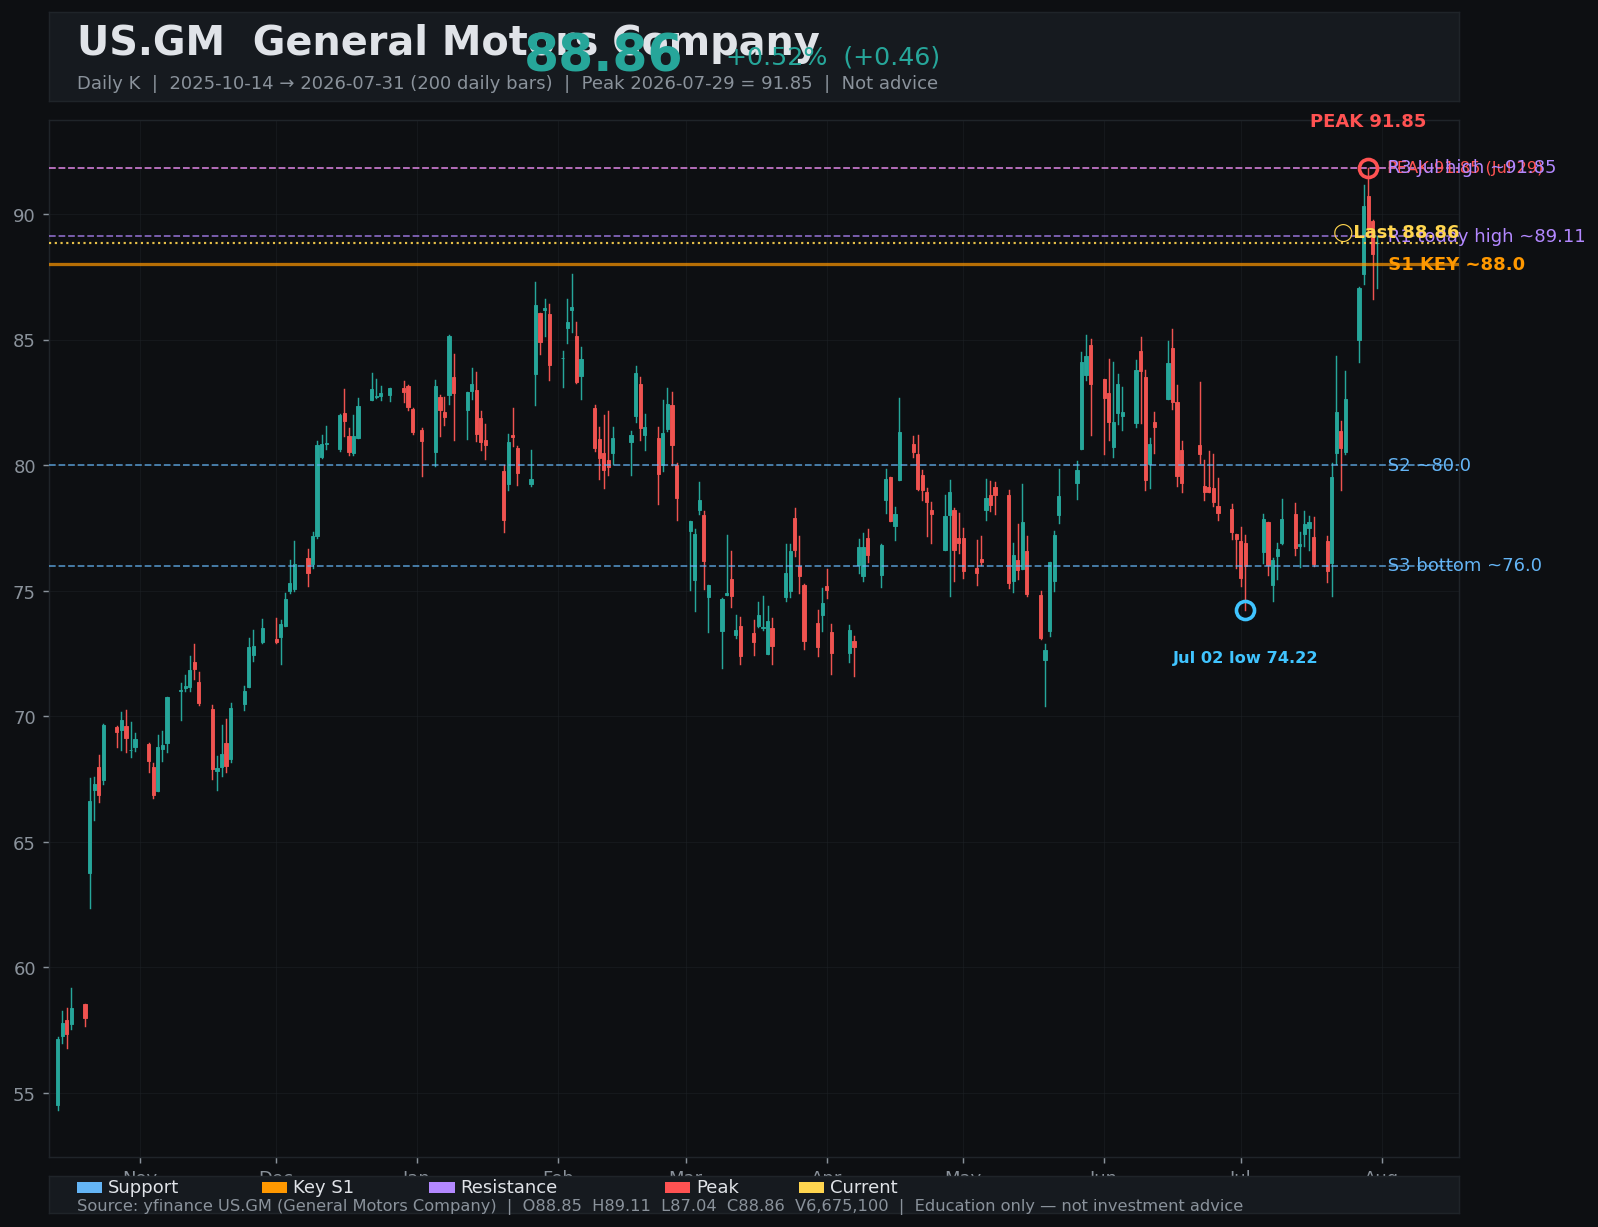Click the 'Last 88.86' price label
The width and height of the screenshot is (1598, 1227).
(x=1406, y=233)
